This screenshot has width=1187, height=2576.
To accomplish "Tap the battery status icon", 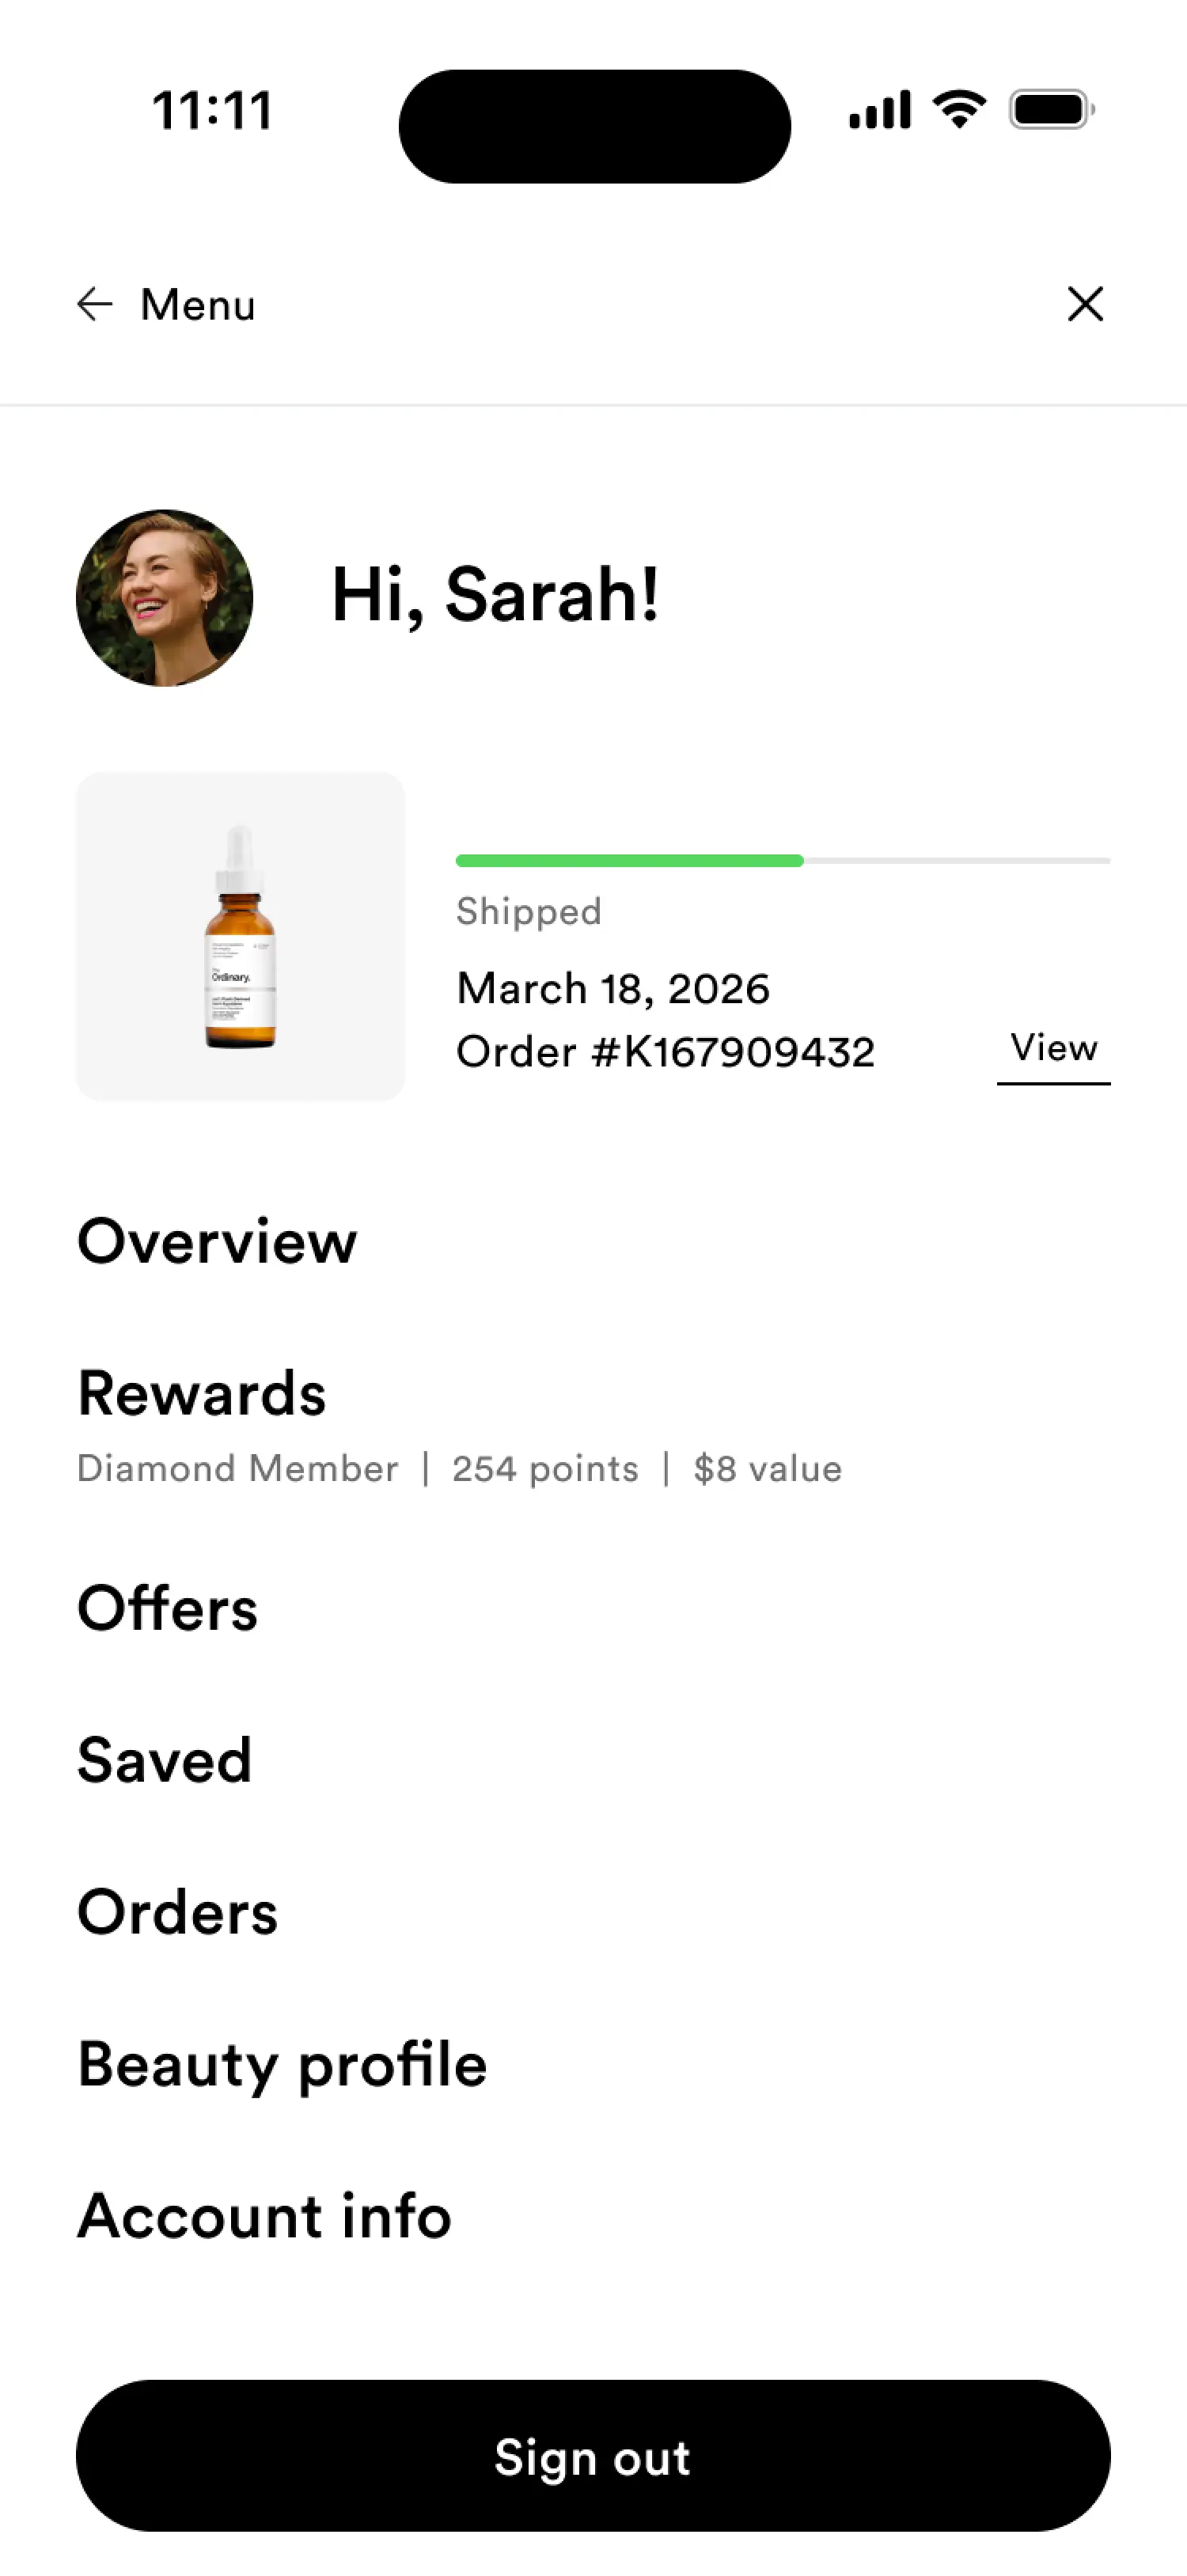I will click(1051, 109).
